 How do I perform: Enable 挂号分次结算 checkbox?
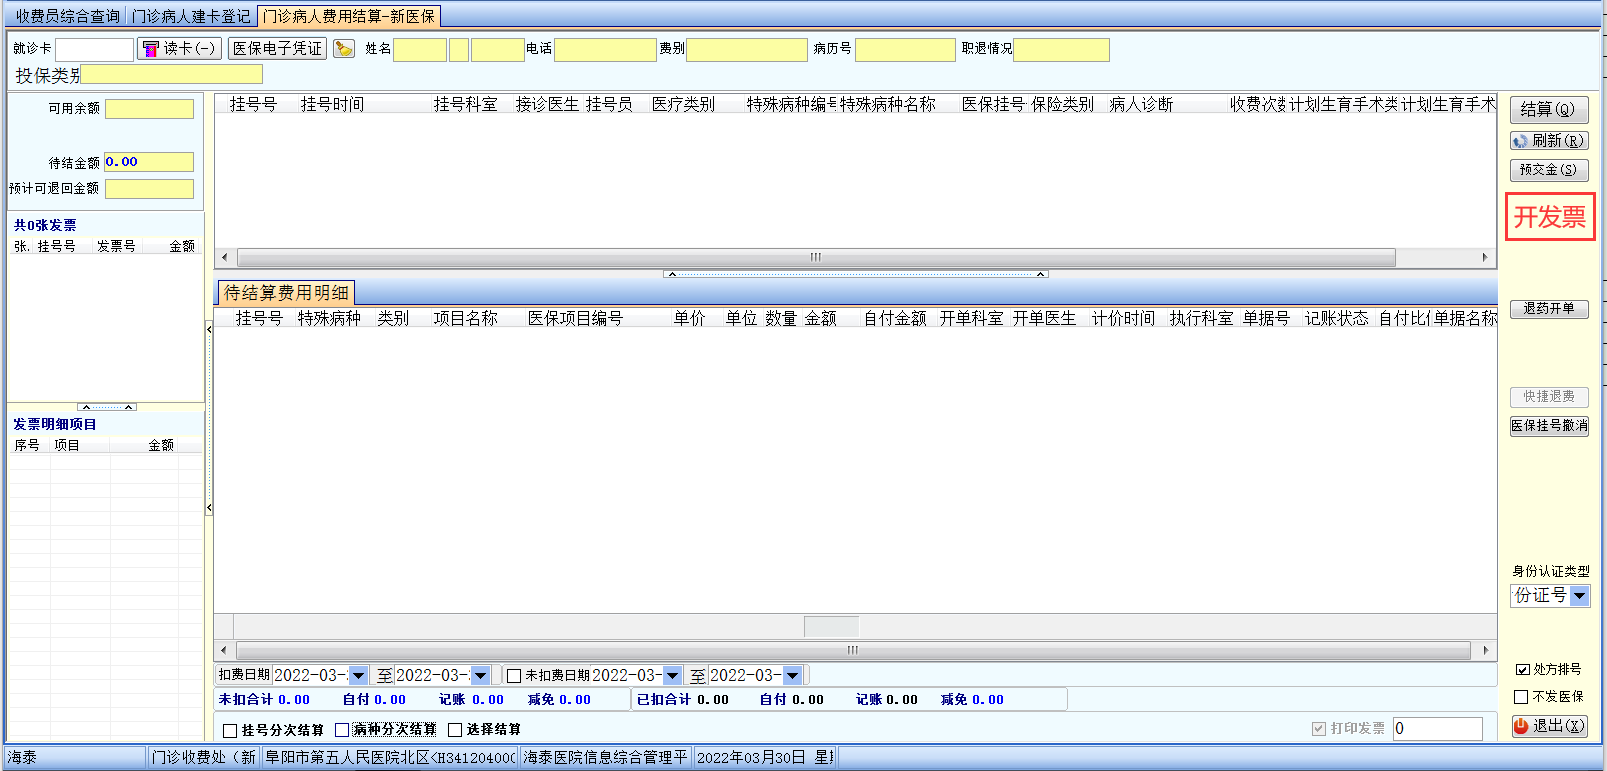(230, 730)
